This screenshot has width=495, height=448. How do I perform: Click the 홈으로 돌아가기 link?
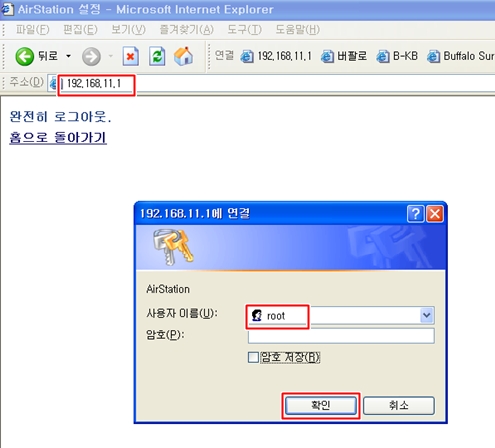click(58, 138)
